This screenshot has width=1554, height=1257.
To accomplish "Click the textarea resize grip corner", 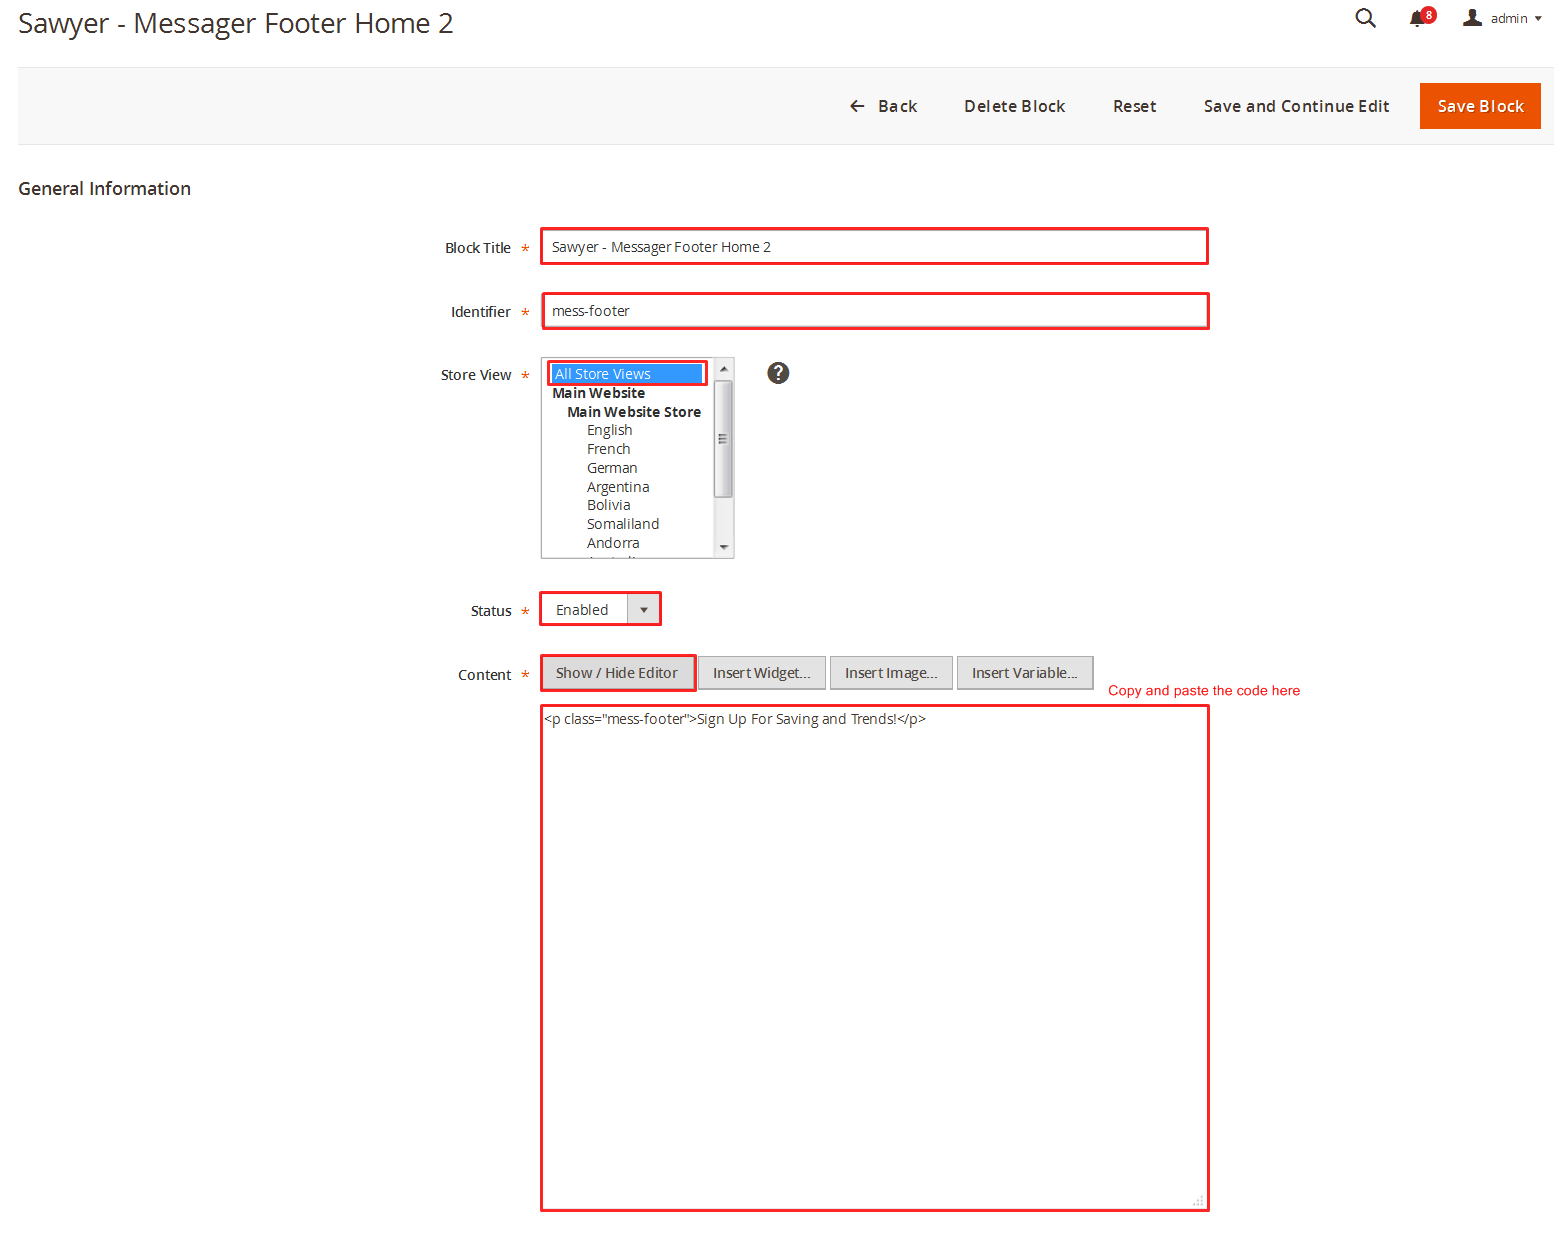I will (x=1198, y=1201).
